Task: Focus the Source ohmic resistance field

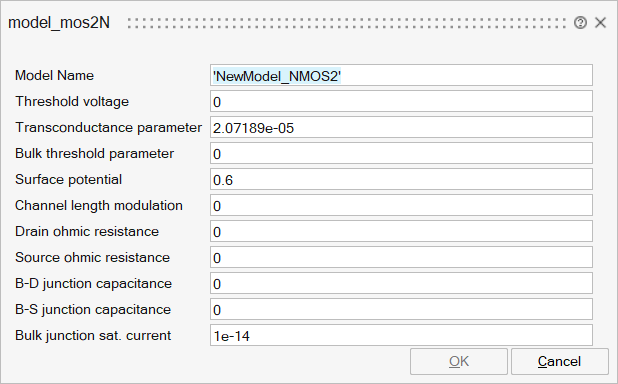Action: (x=401, y=257)
